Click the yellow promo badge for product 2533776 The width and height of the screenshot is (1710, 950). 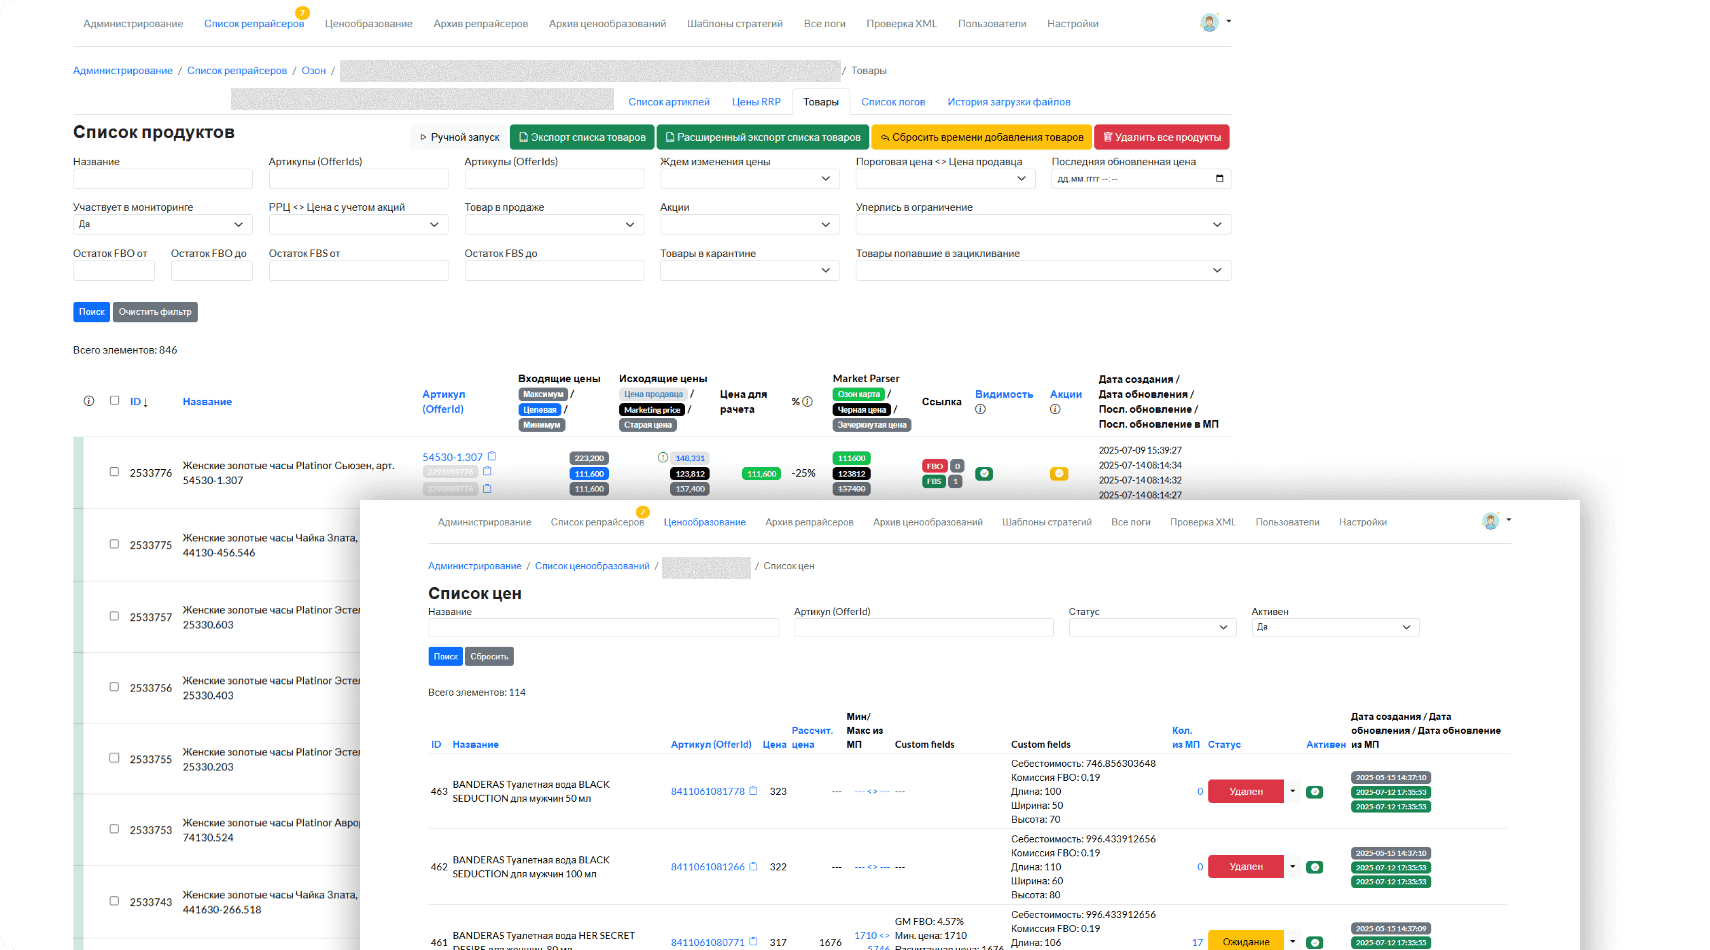(1059, 474)
